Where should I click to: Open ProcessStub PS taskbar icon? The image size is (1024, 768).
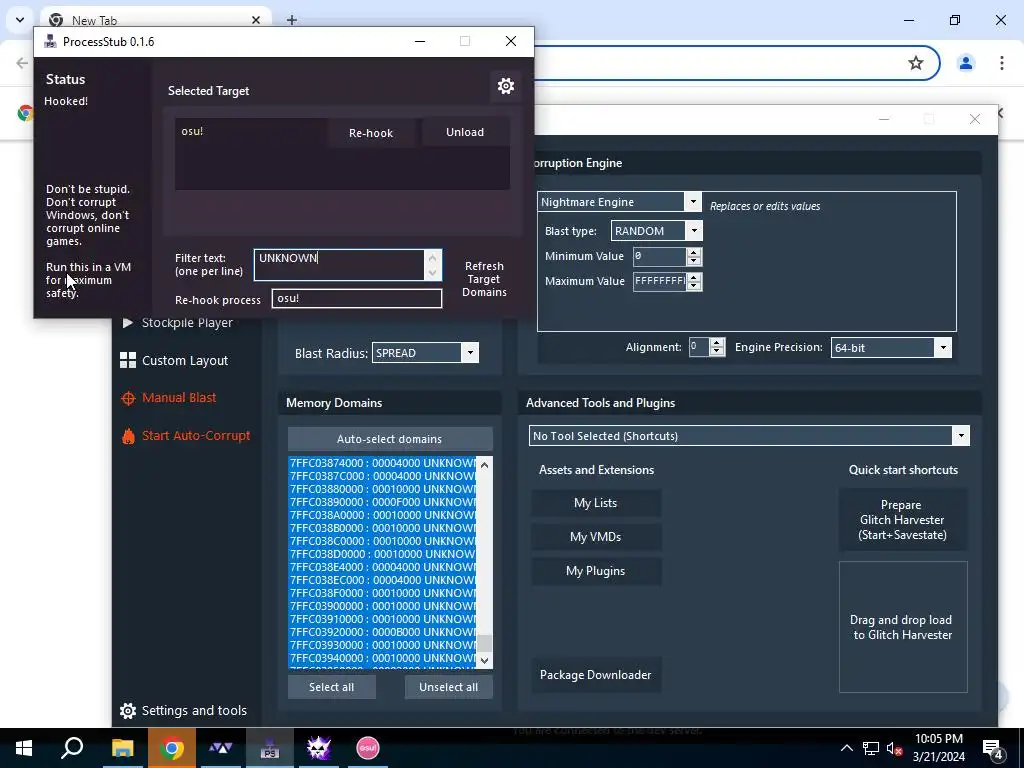point(270,748)
